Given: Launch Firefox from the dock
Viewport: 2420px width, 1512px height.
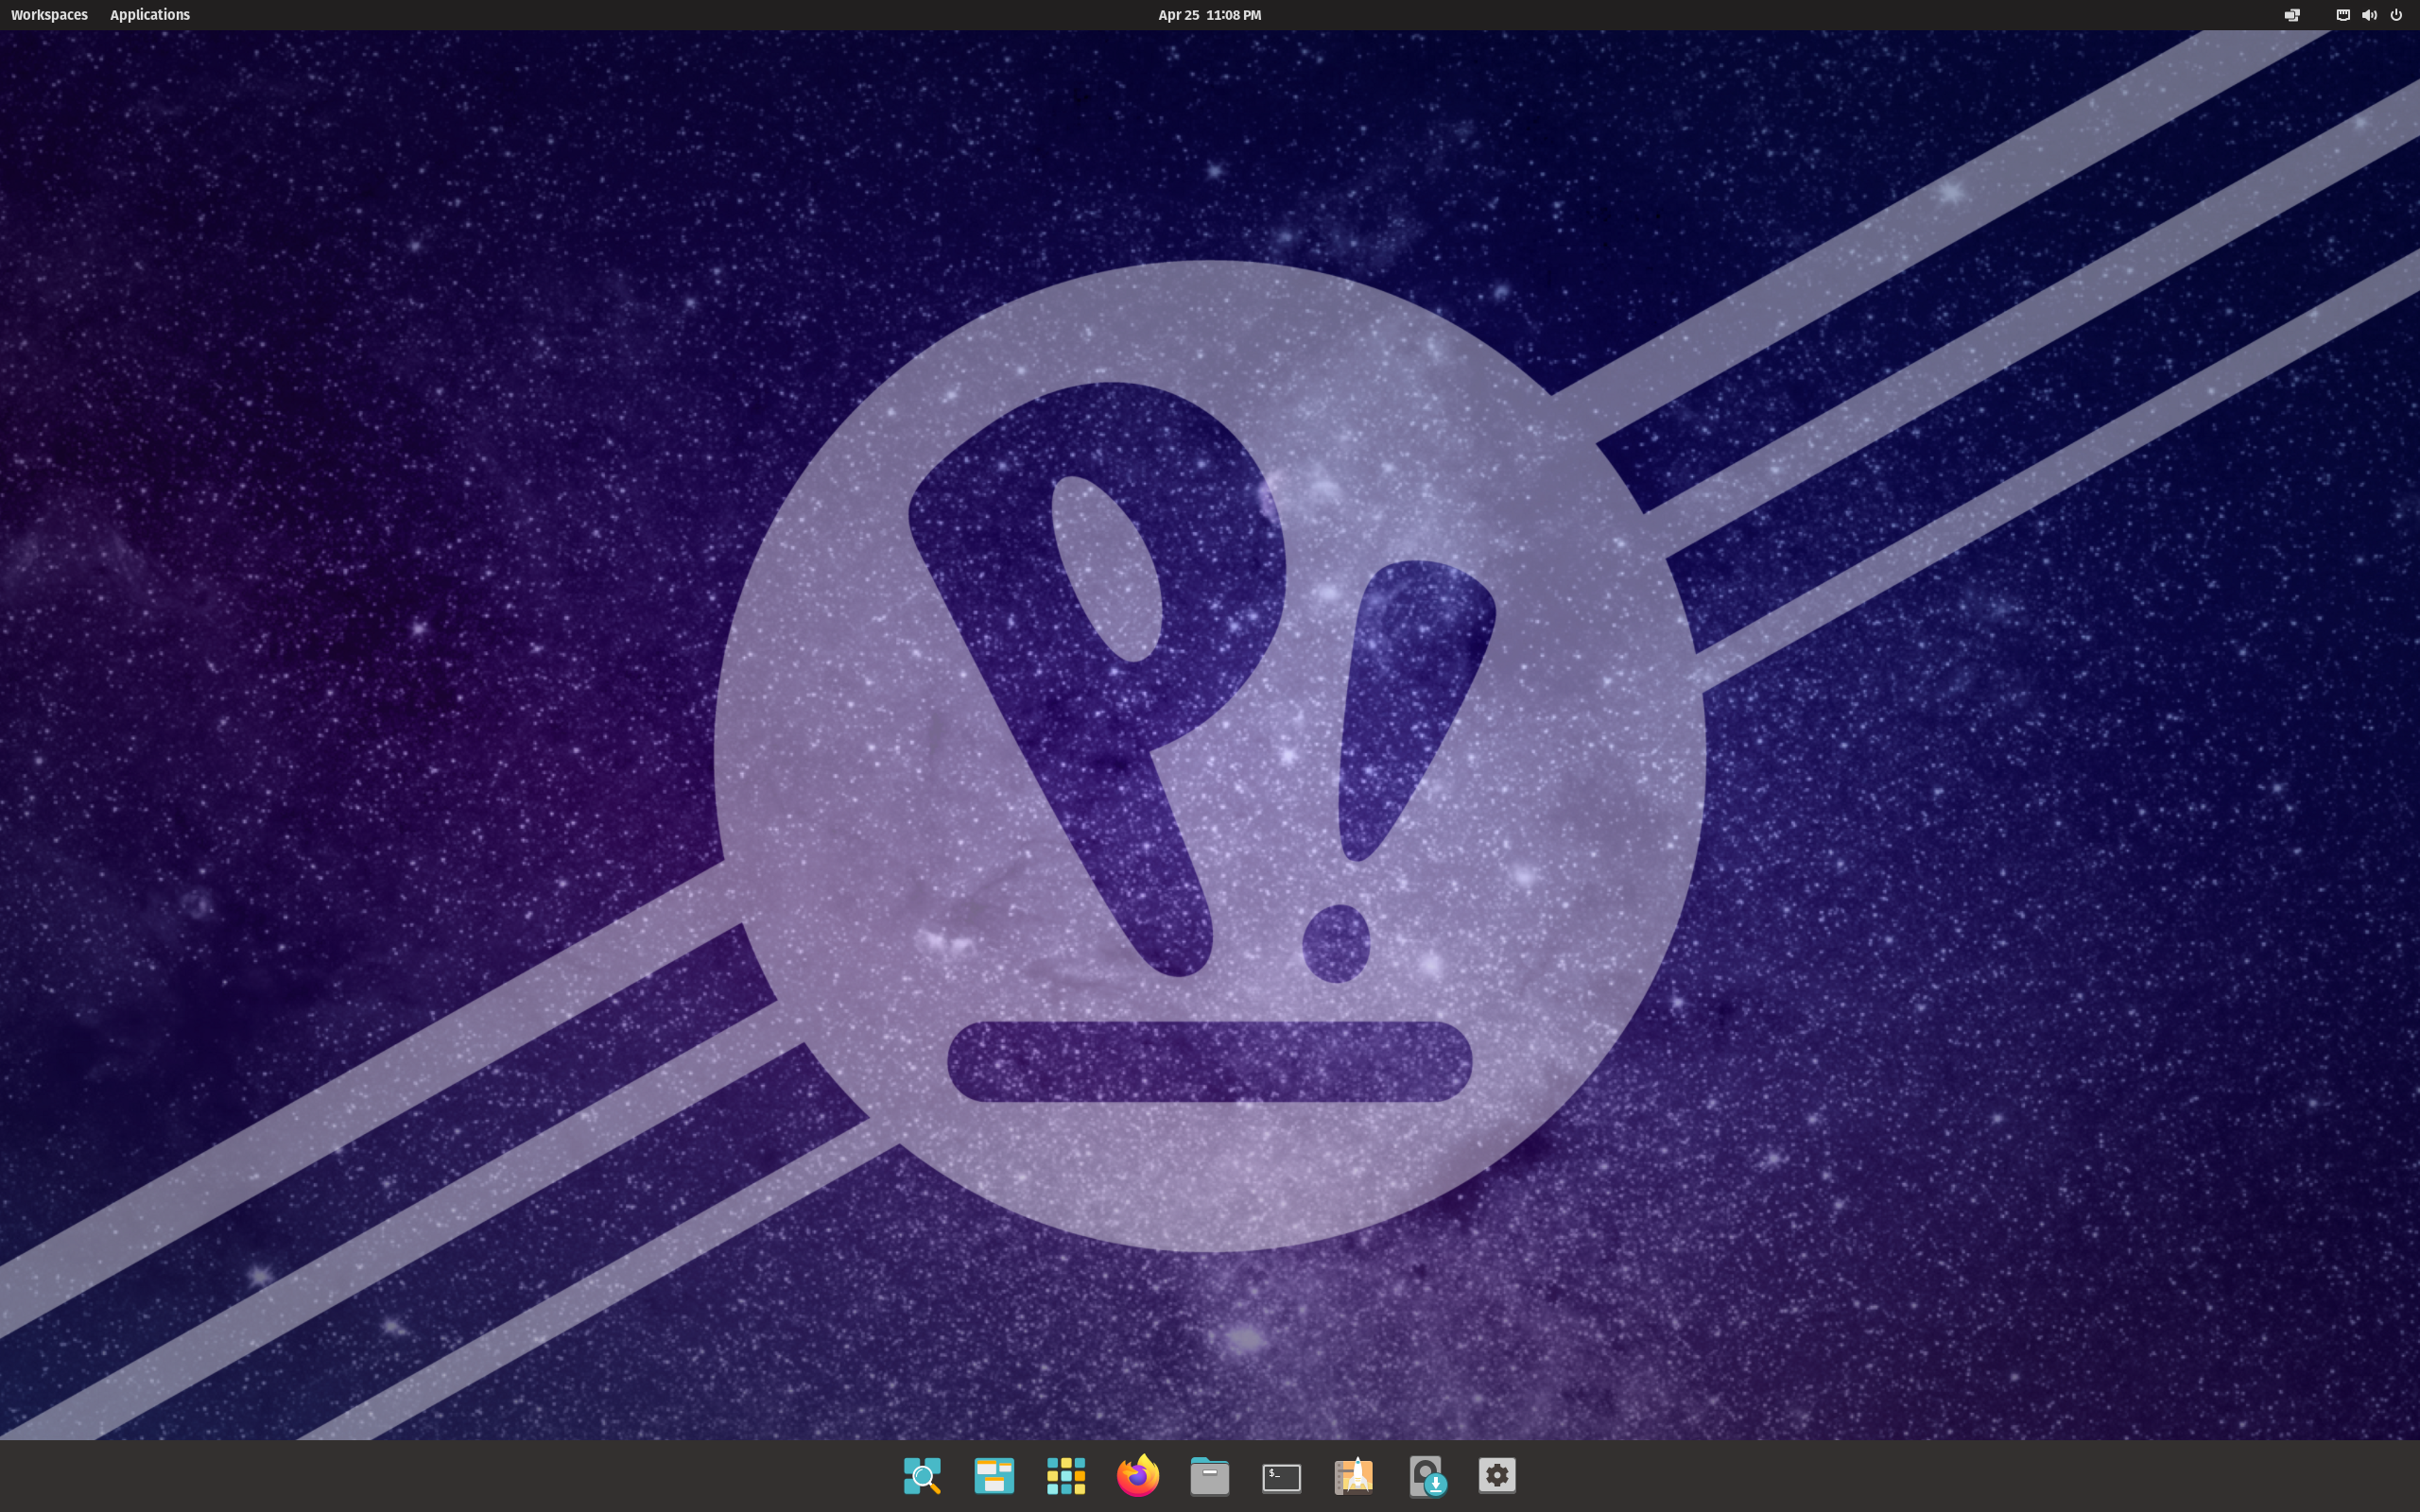Looking at the screenshot, I should [x=1138, y=1475].
